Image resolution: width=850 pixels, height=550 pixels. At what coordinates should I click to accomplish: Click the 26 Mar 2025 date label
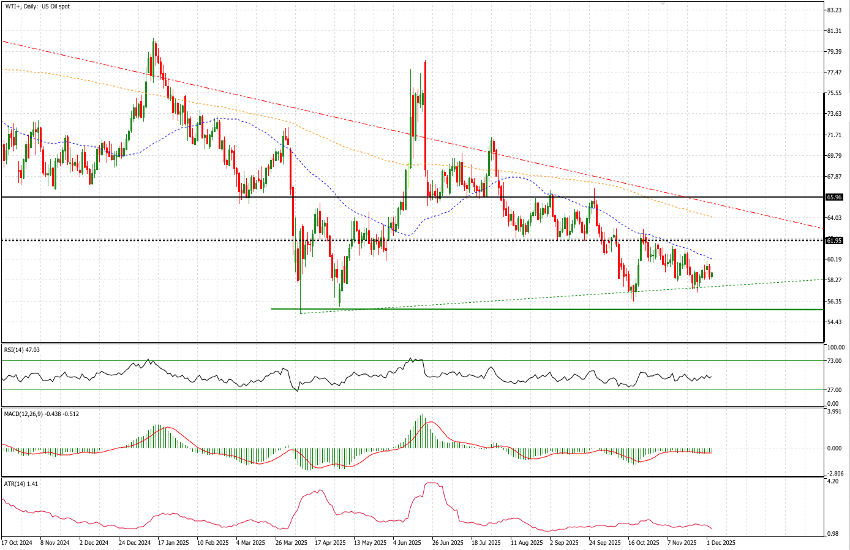coord(291,543)
